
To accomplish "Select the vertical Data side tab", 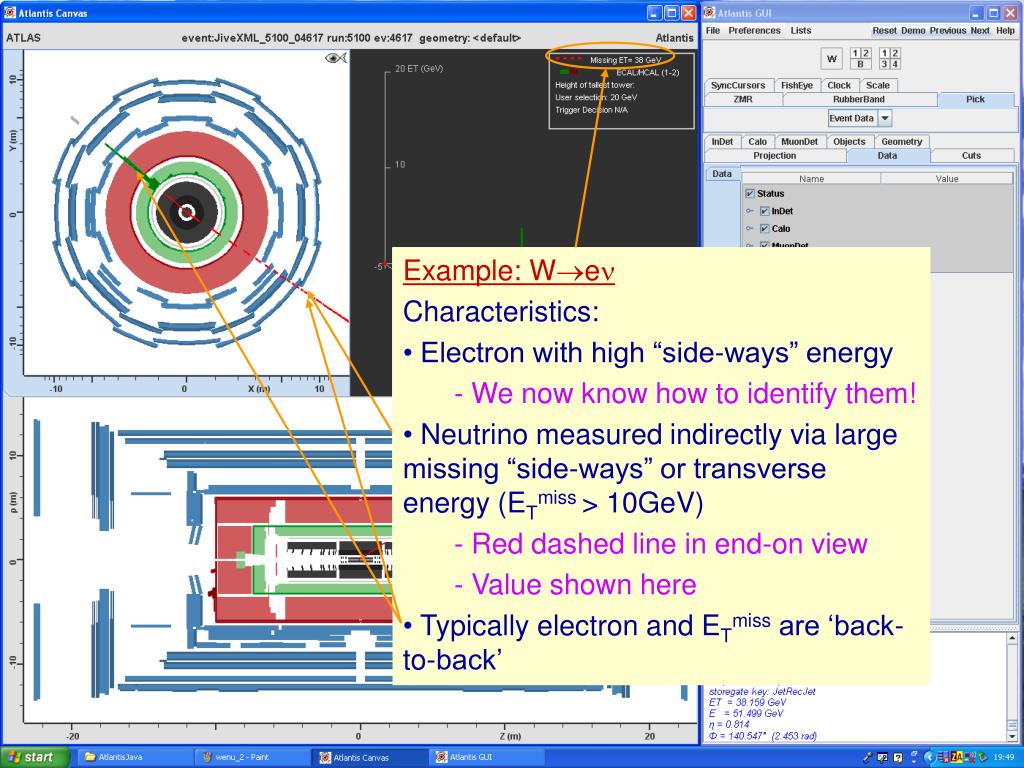I will [722, 174].
